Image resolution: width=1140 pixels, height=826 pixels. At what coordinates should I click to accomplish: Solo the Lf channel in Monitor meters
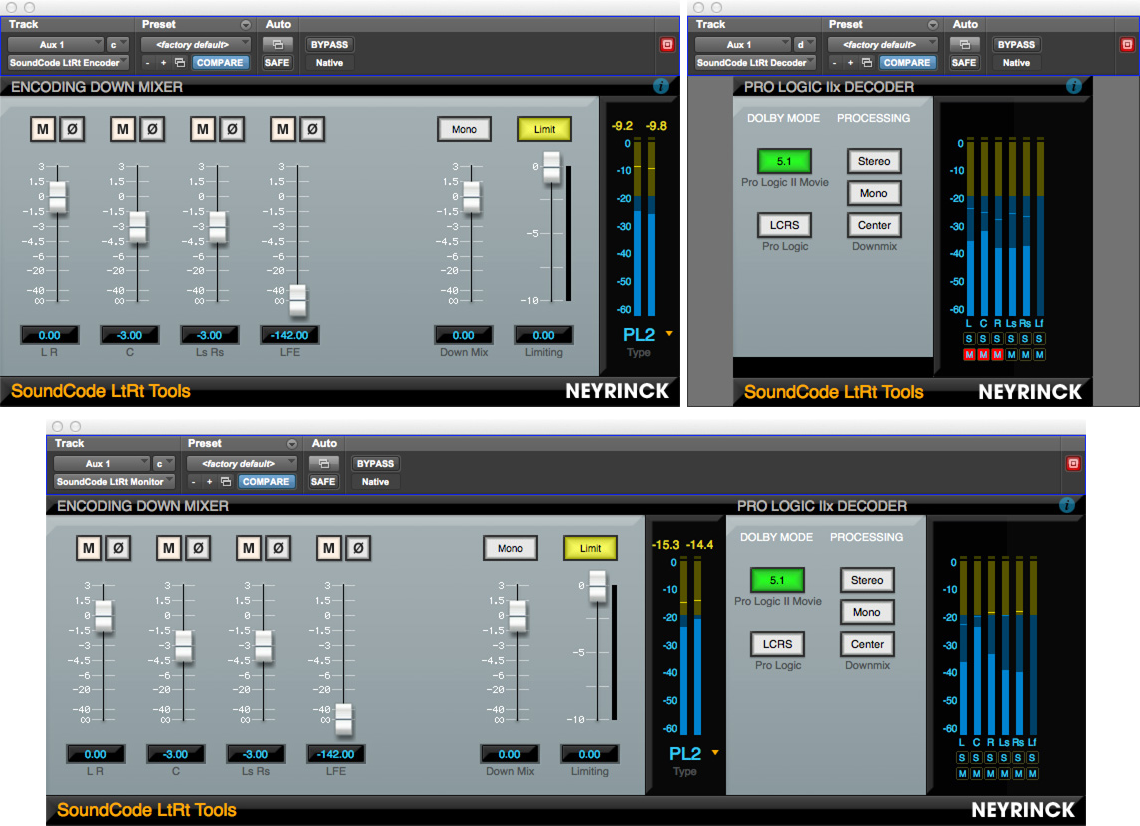click(x=1032, y=758)
